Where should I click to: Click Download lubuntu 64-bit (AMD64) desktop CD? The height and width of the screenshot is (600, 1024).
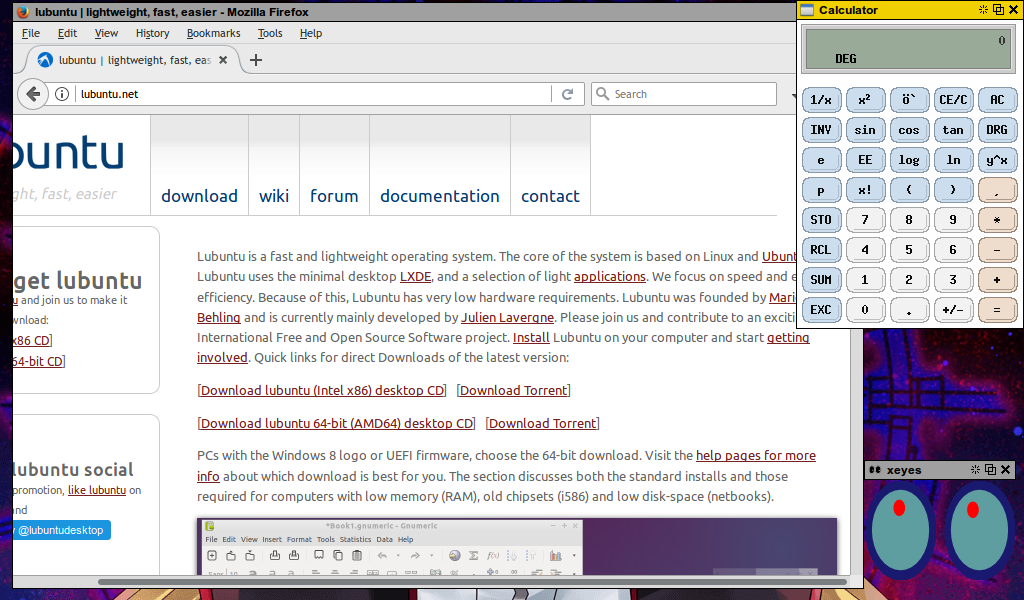(337, 423)
